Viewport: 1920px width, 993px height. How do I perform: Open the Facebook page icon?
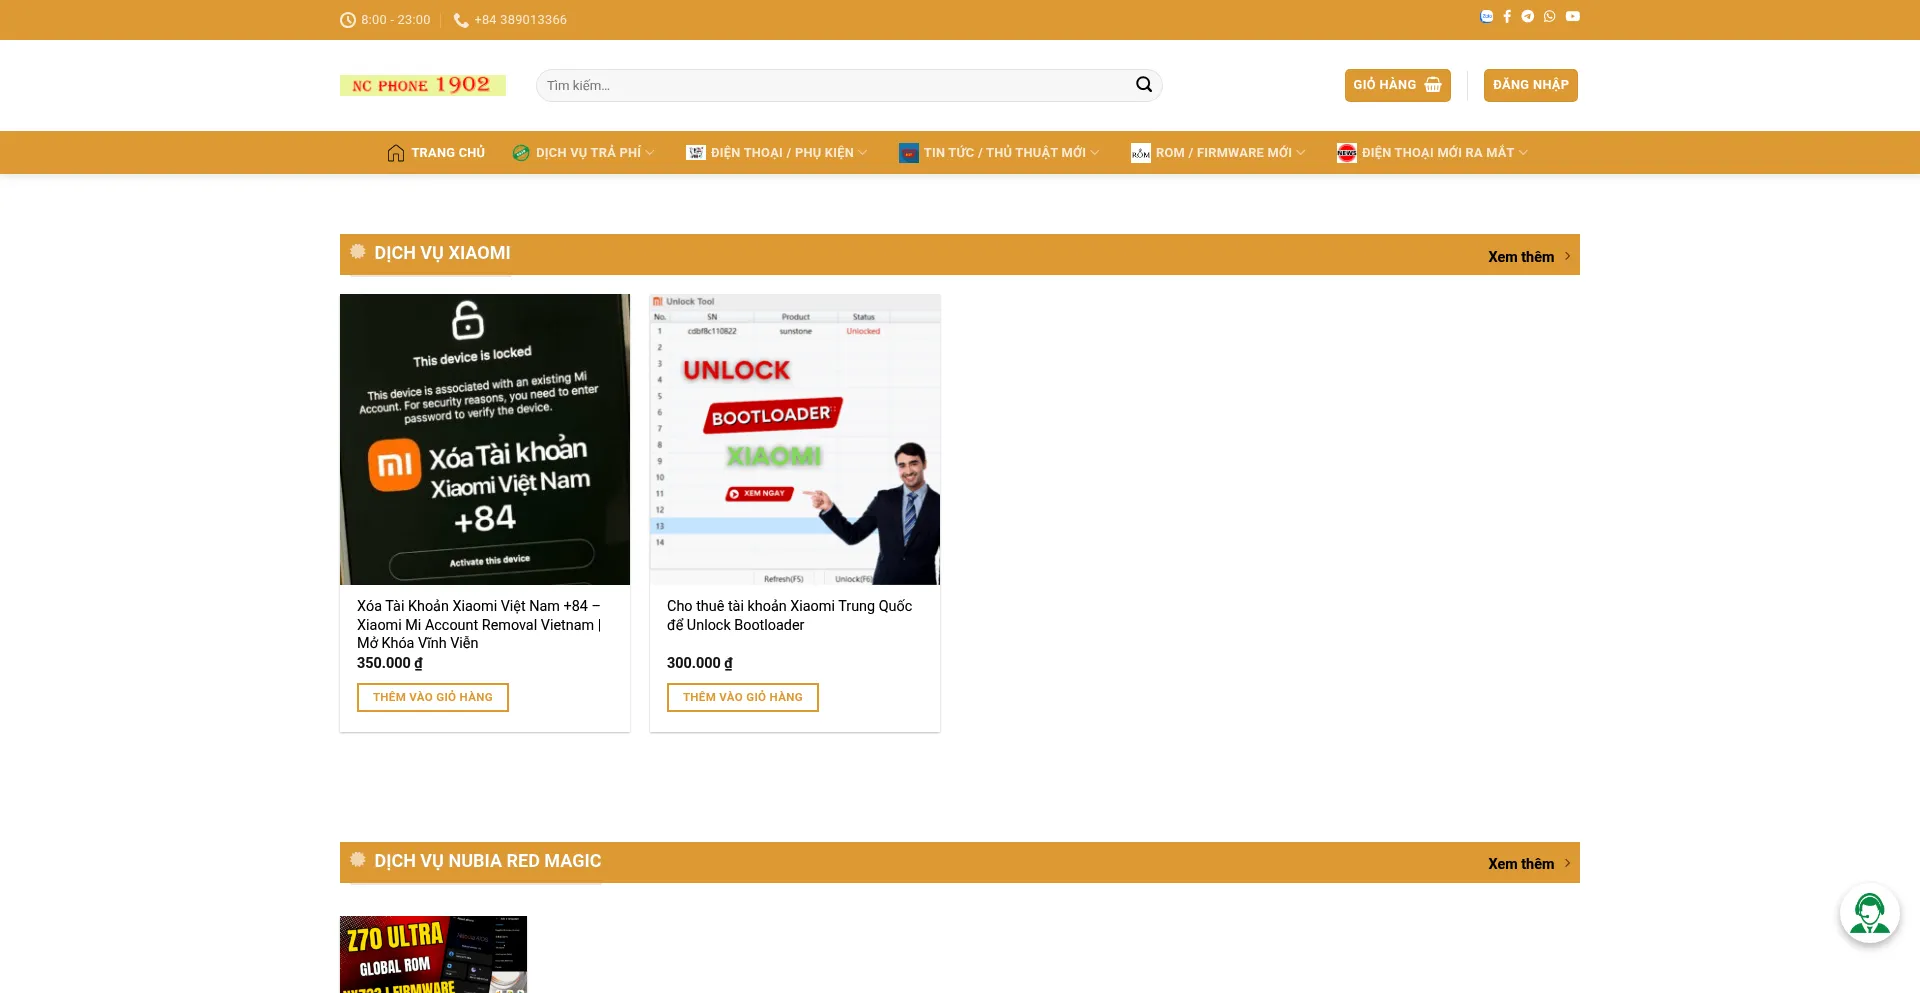click(x=1507, y=16)
